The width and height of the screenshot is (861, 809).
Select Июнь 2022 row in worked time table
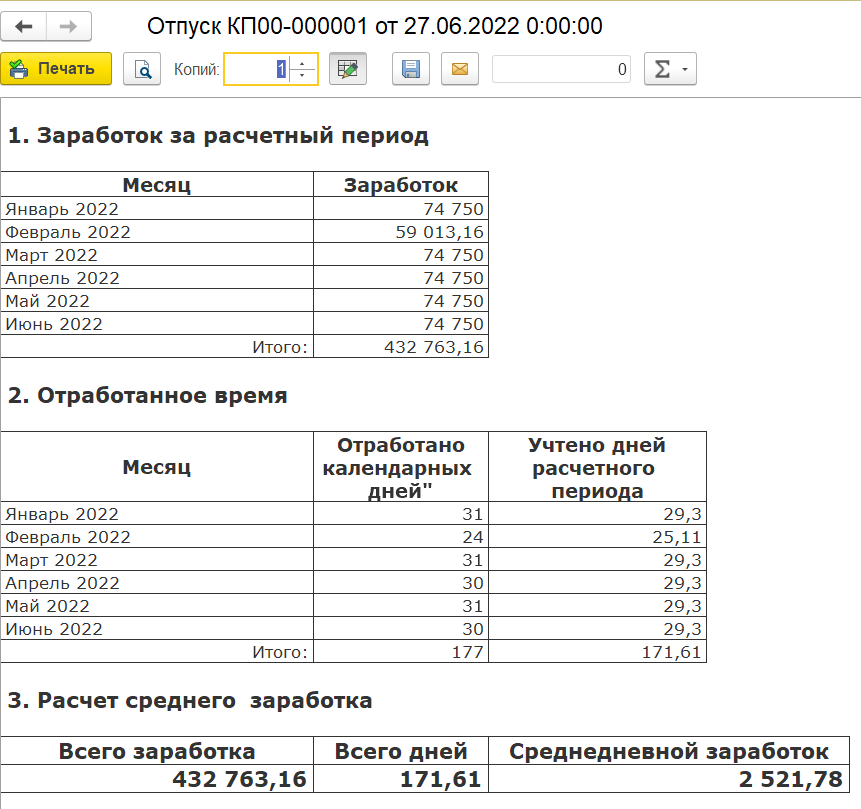click(x=157, y=628)
